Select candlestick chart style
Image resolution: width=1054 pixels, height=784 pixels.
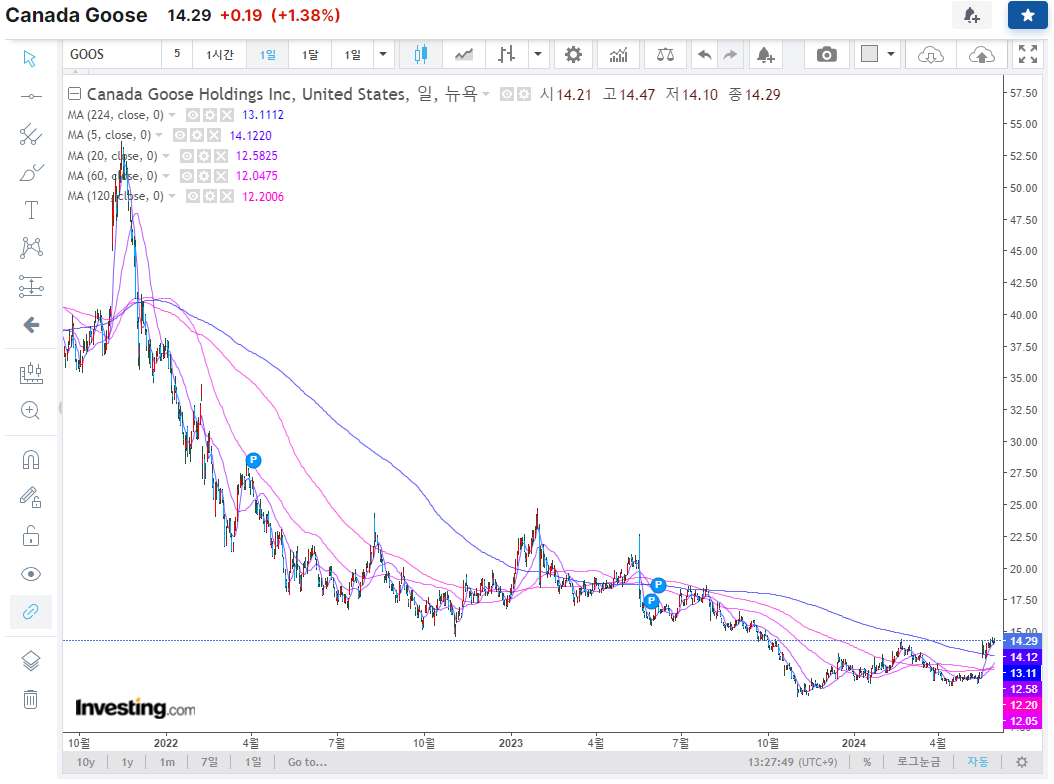point(421,54)
